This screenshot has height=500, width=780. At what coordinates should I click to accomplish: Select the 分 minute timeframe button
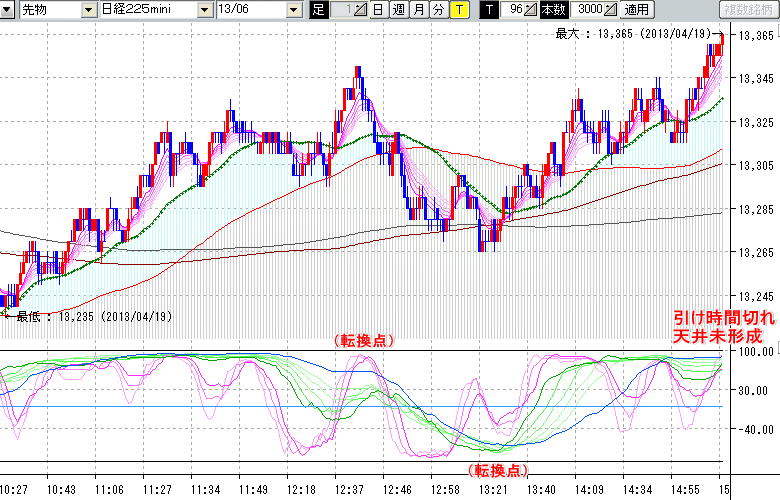[438, 10]
